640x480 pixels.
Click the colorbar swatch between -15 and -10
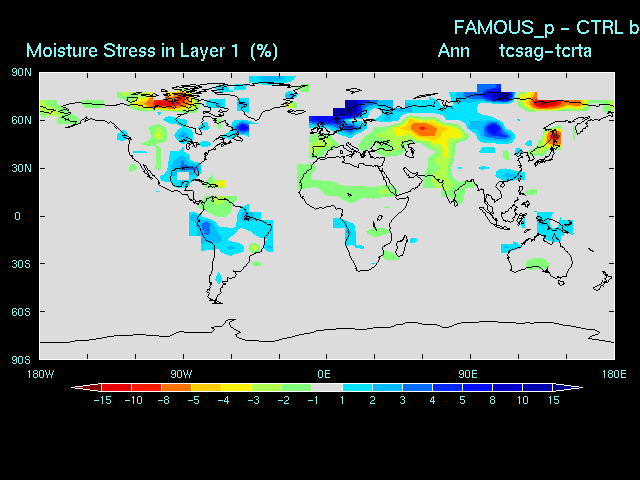tap(117, 387)
